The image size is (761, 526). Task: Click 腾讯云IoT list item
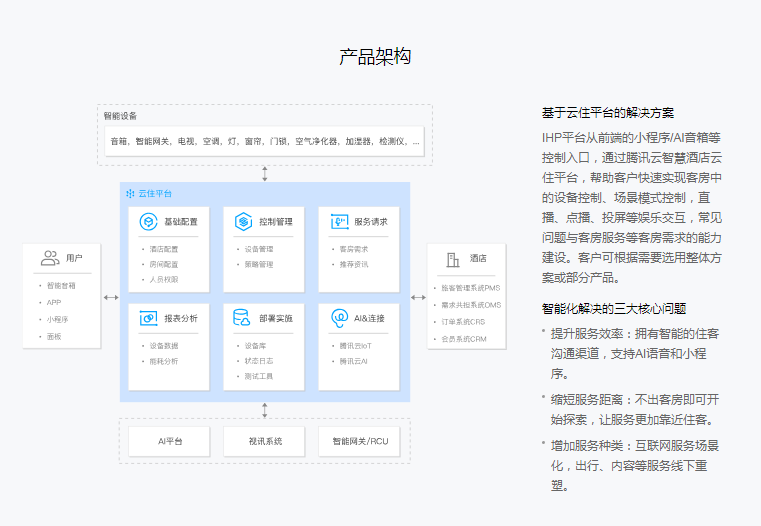(x=355, y=346)
